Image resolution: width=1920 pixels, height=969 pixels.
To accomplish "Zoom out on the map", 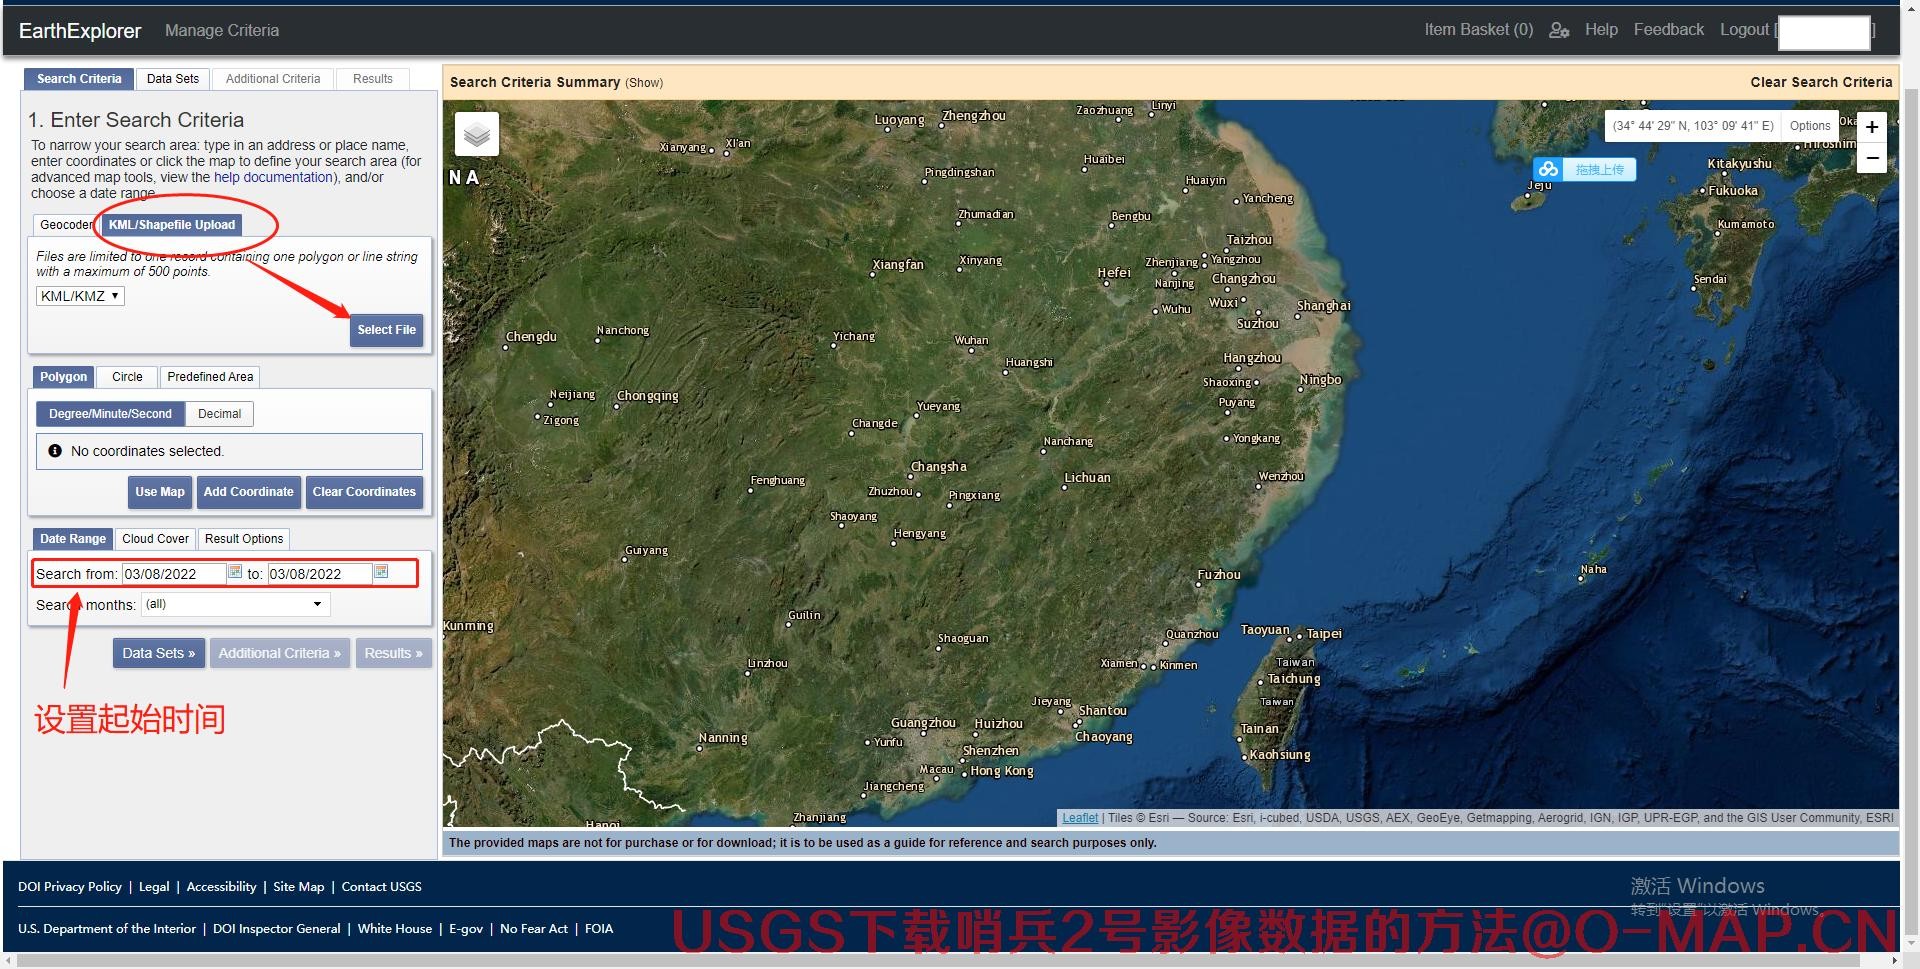I will tap(1871, 158).
